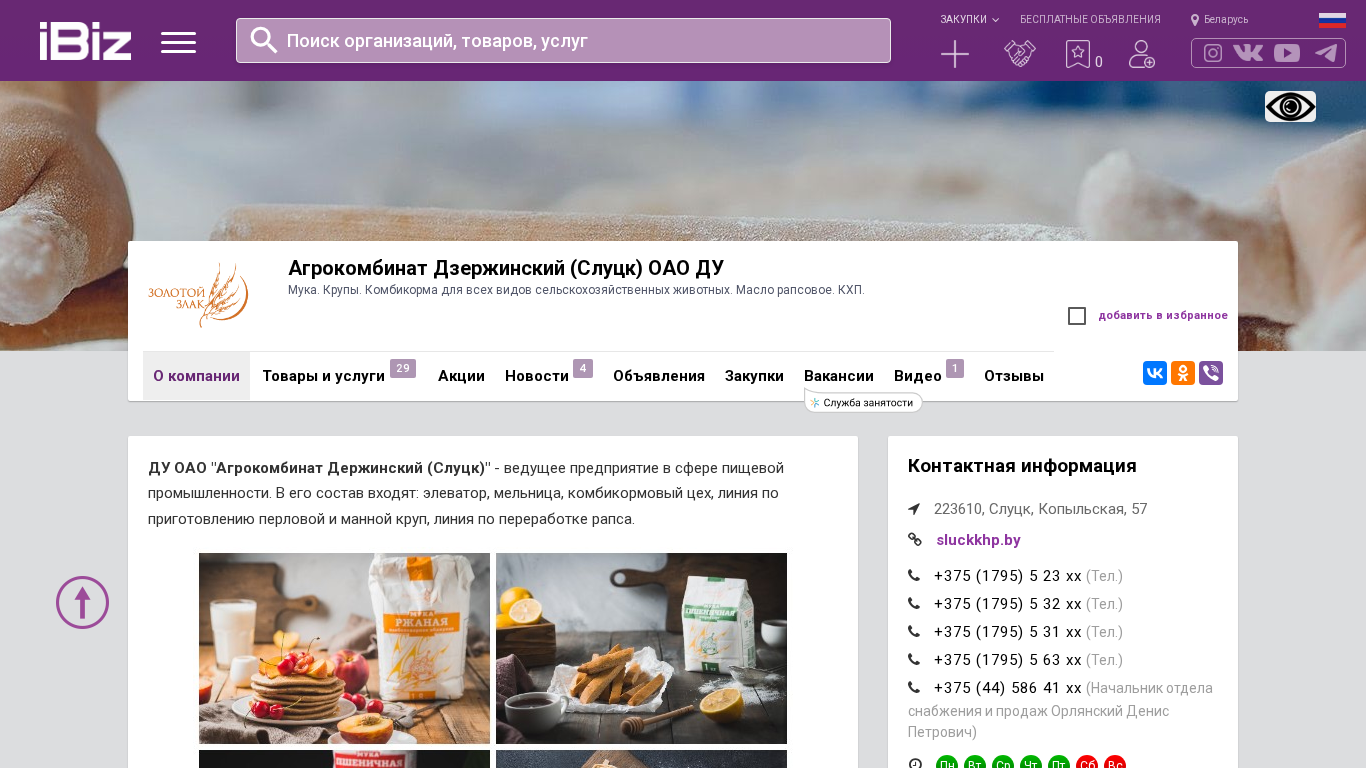Click the search magnifier icon

point(264,40)
